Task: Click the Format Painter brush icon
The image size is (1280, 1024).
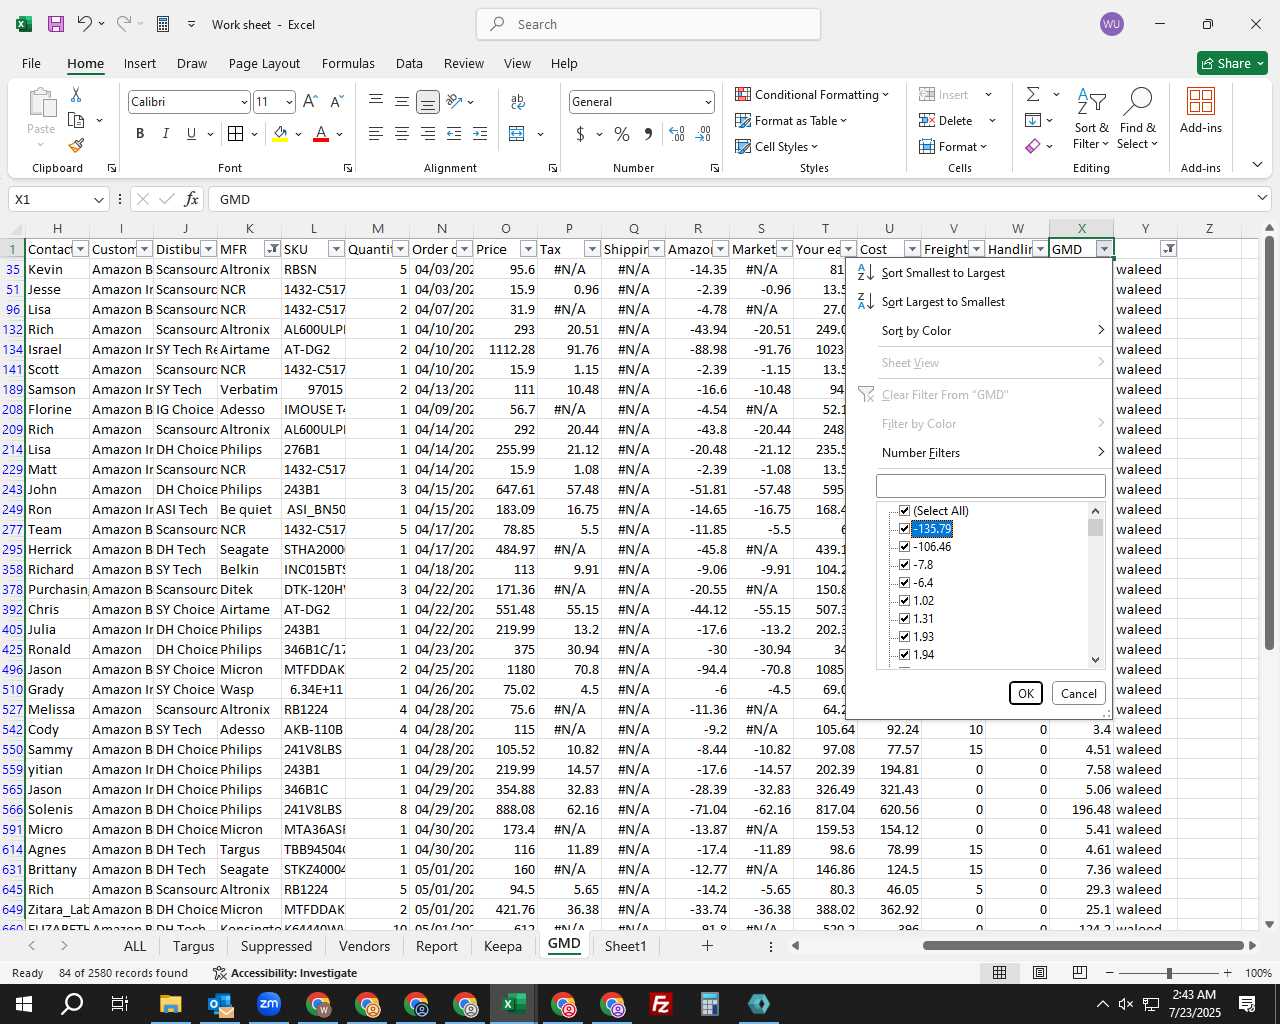Action: click(76, 145)
